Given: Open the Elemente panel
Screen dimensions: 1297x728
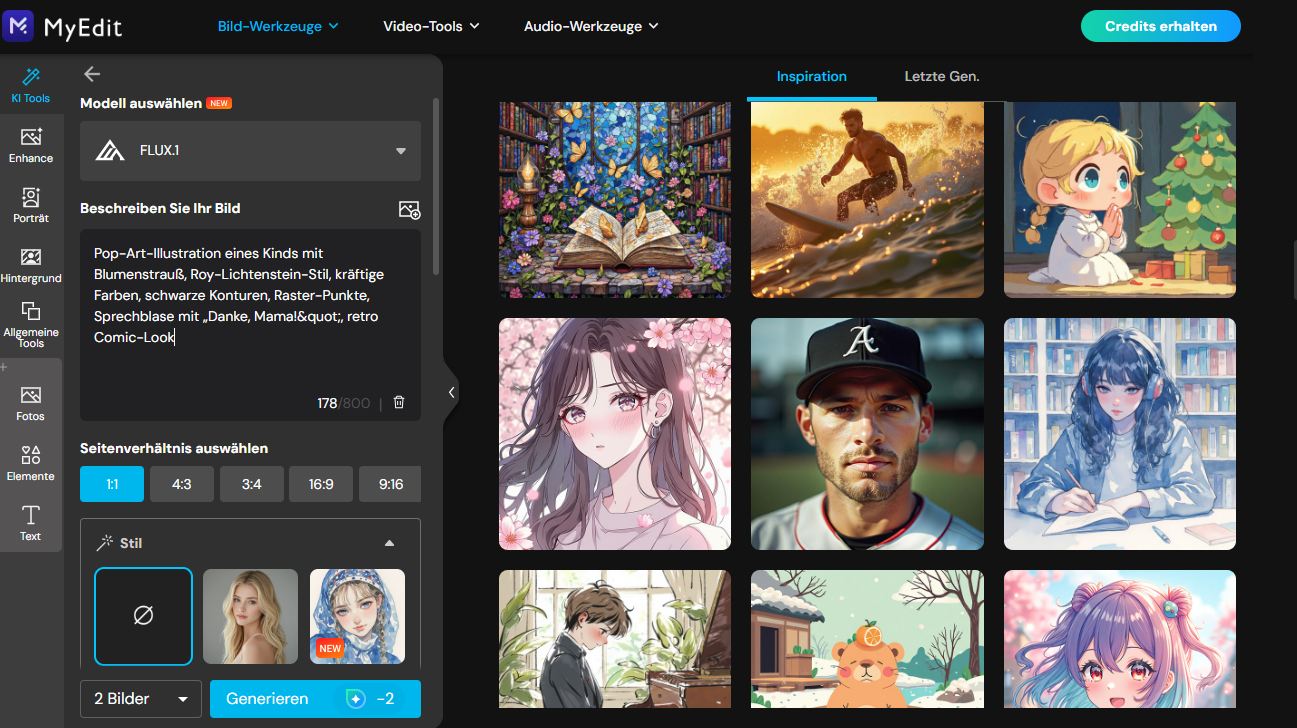Looking at the screenshot, I should tap(31, 462).
